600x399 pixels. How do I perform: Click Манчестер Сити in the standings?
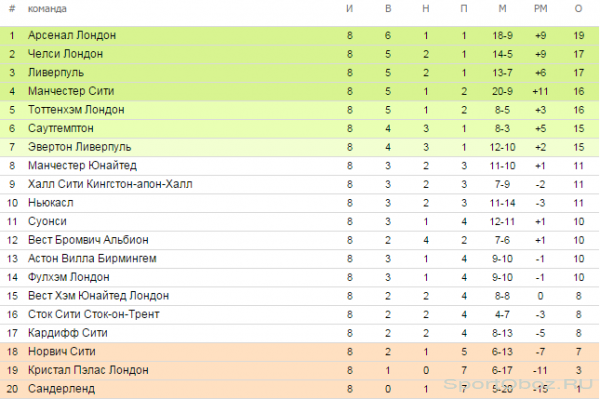coord(71,91)
